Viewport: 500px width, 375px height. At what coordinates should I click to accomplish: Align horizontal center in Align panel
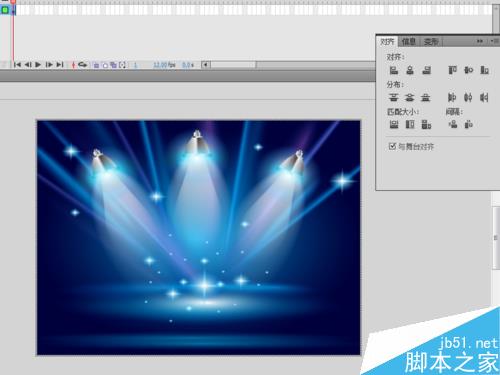pyautogui.click(x=410, y=70)
